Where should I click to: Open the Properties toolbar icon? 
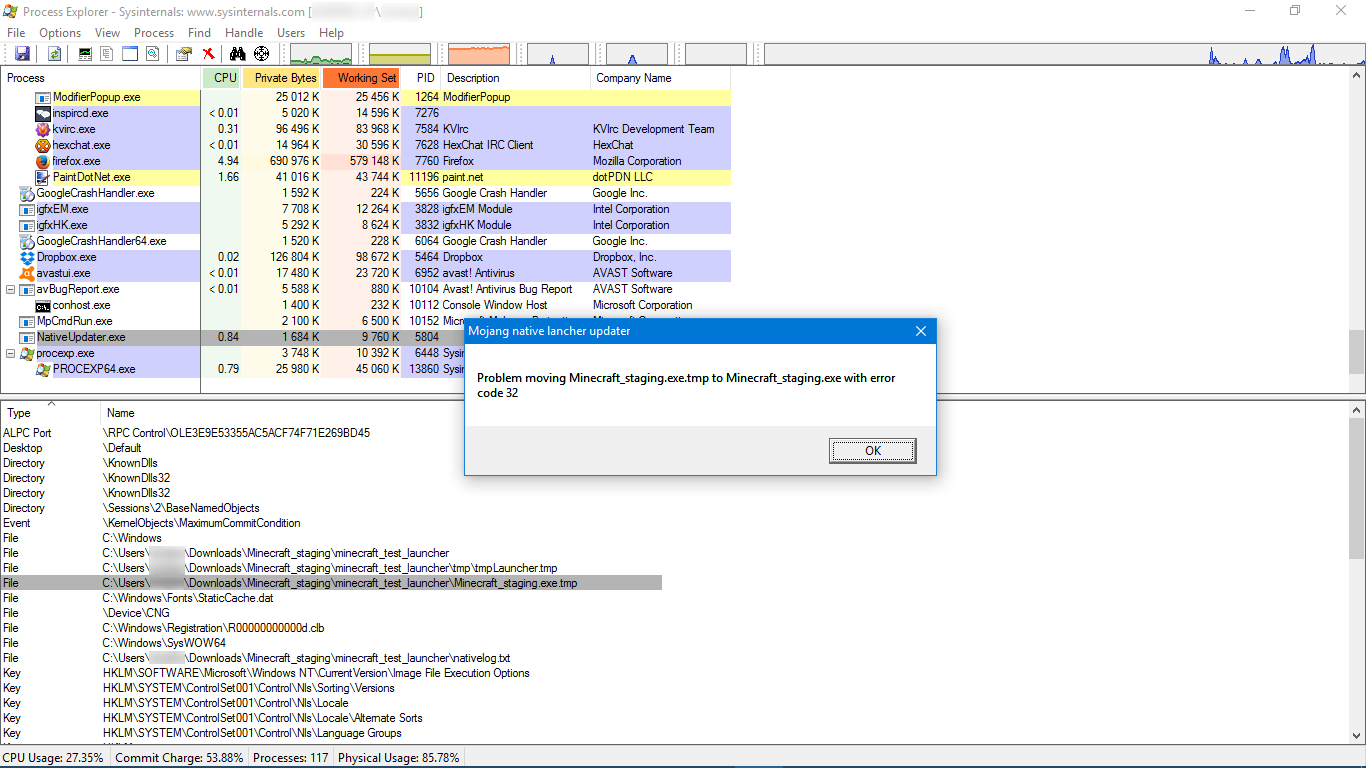coord(184,54)
